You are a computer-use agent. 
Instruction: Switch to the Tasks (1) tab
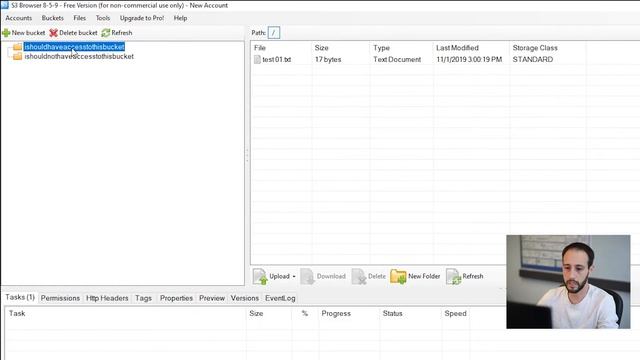pos(20,297)
